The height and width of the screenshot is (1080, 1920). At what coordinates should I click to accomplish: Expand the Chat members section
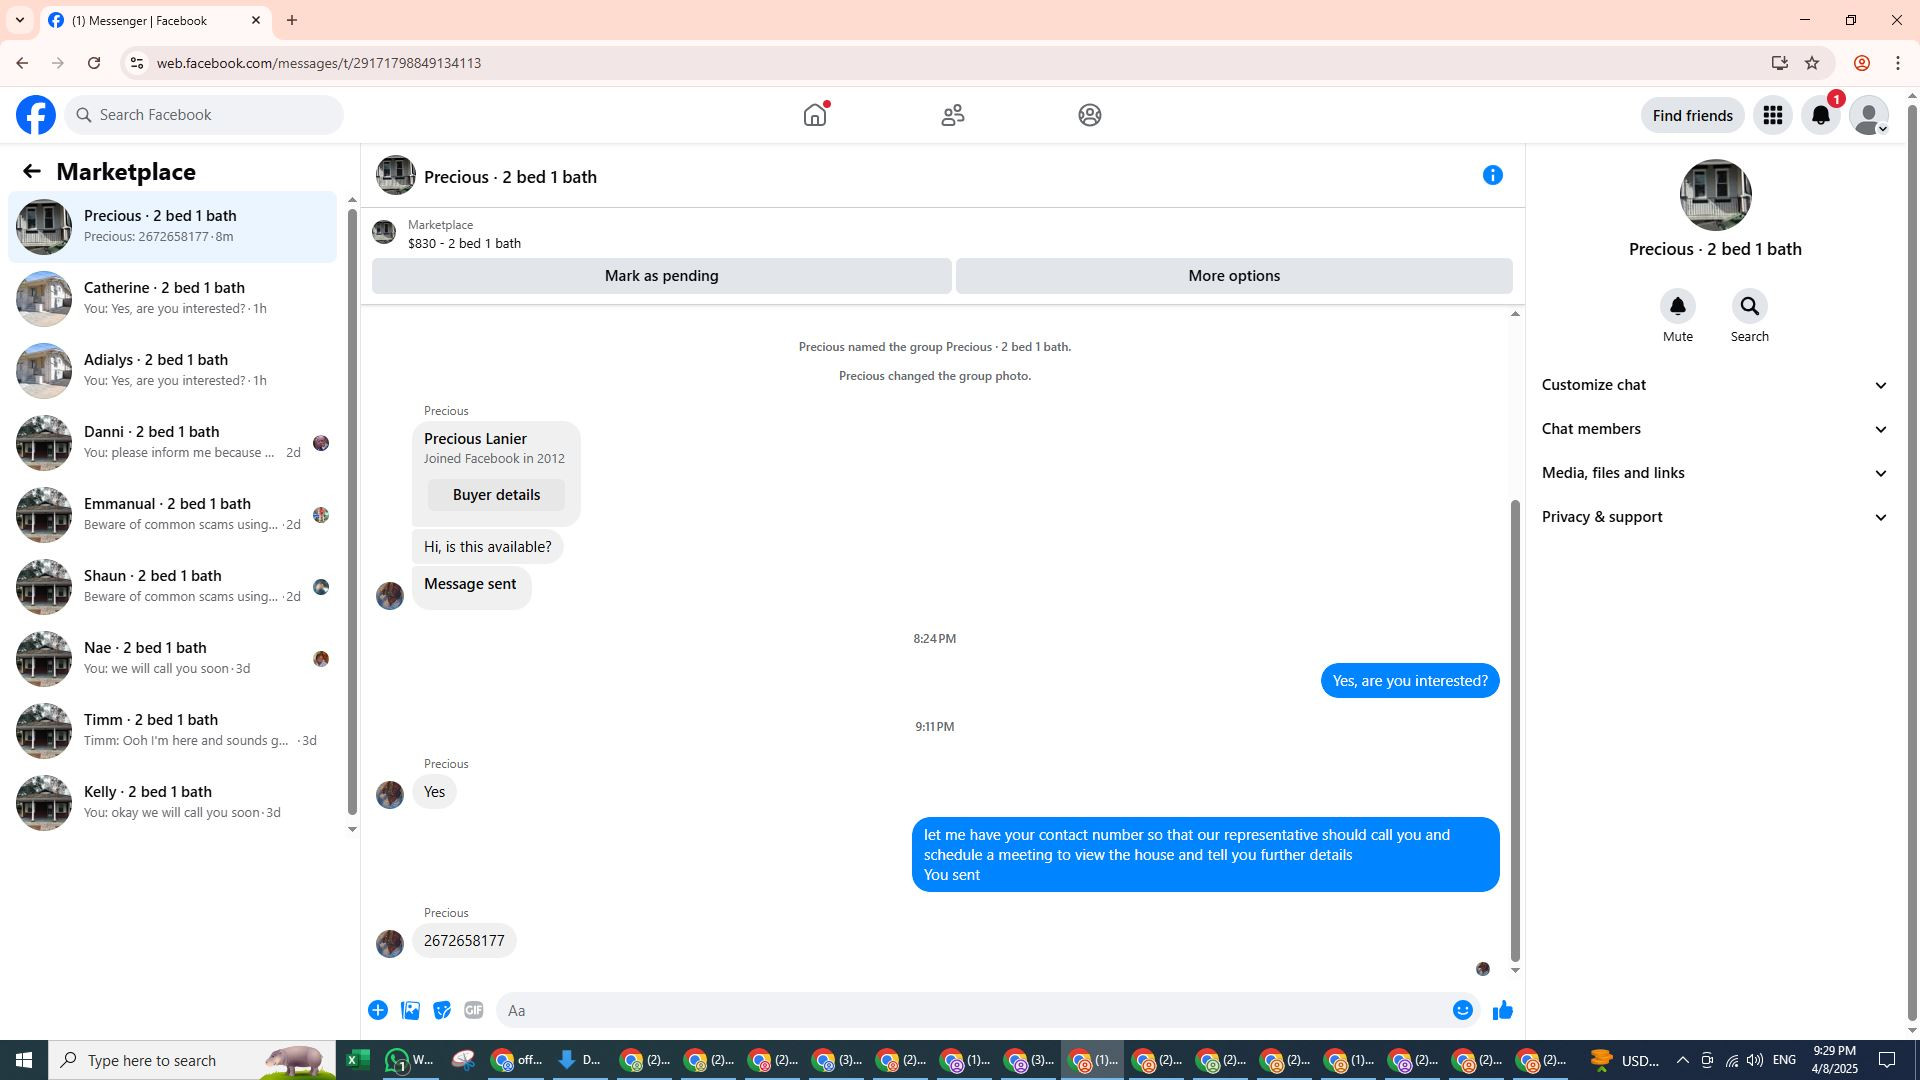tap(1714, 429)
